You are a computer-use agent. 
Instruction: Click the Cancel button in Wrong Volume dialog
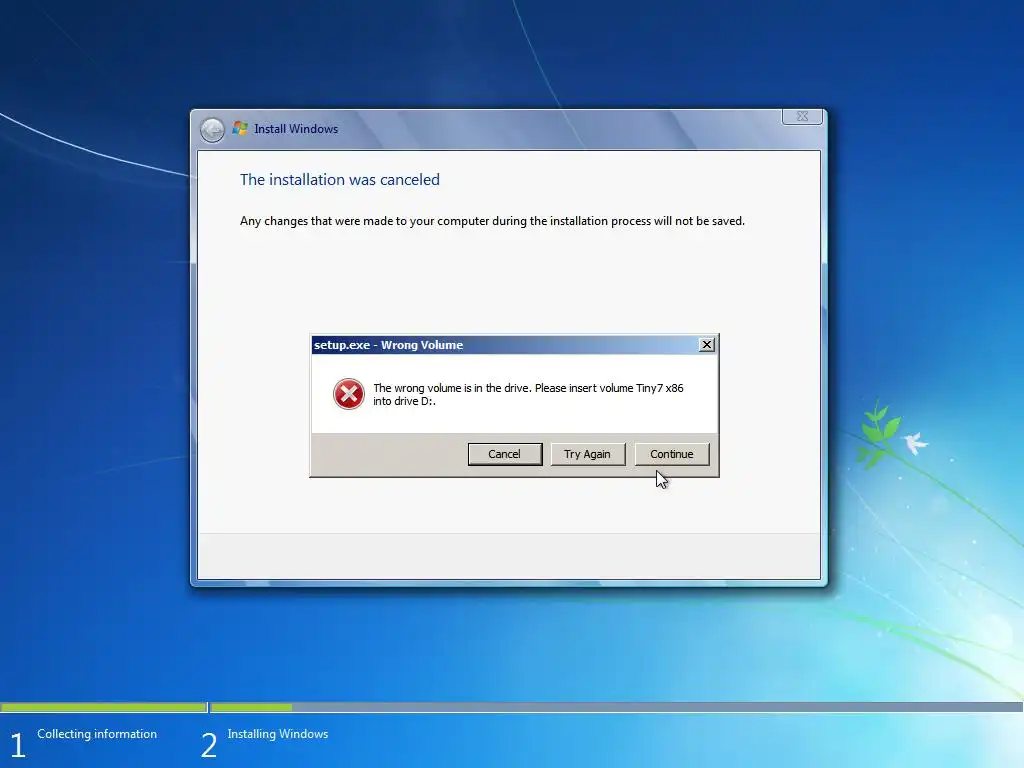coord(505,454)
